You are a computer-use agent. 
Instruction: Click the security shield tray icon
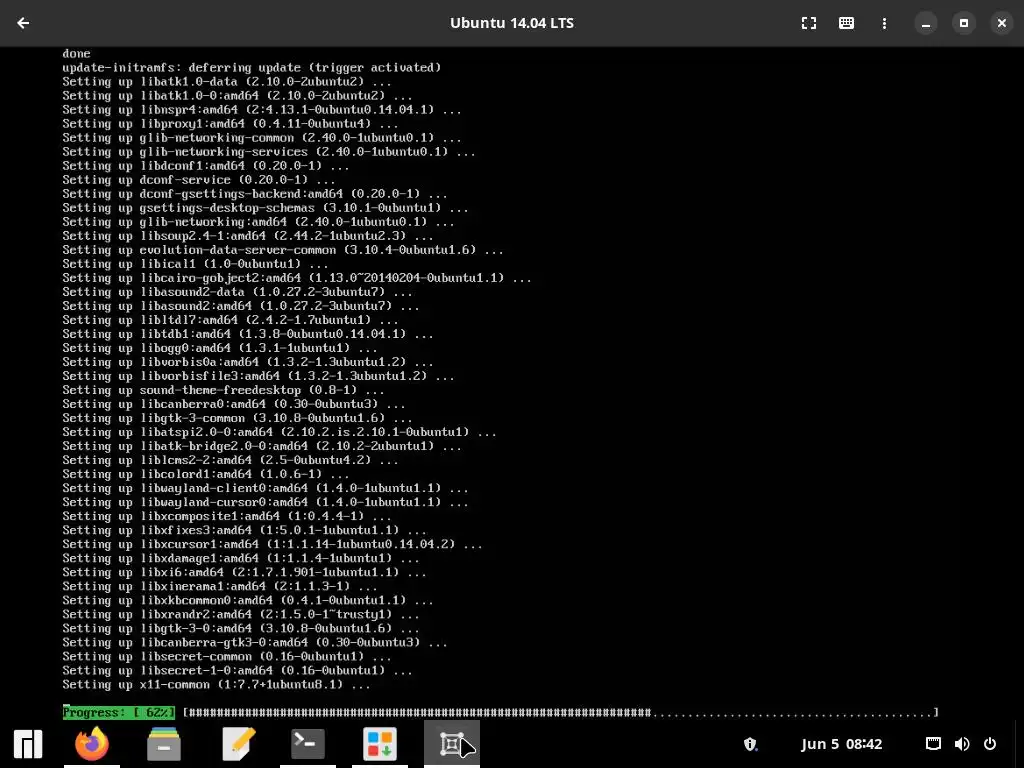(x=750, y=744)
